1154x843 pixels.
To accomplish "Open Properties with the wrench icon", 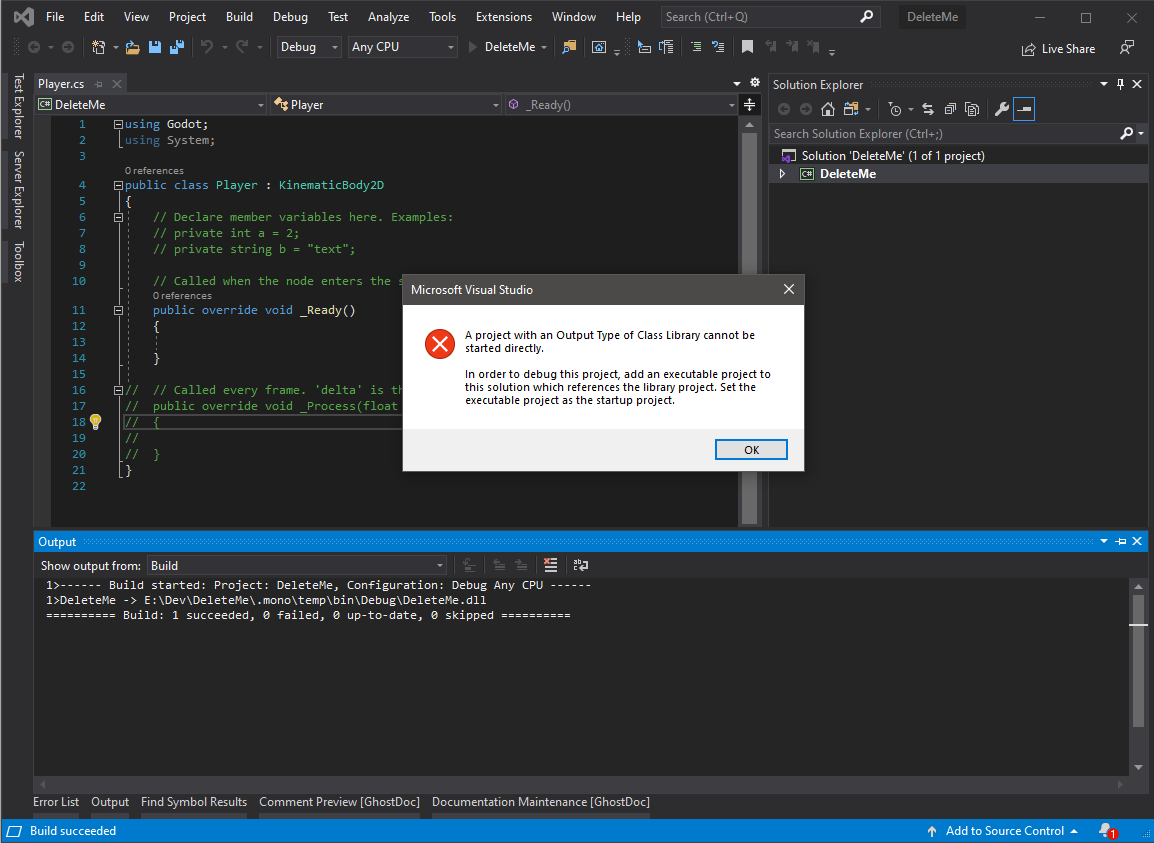I will tap(1001, 110).
